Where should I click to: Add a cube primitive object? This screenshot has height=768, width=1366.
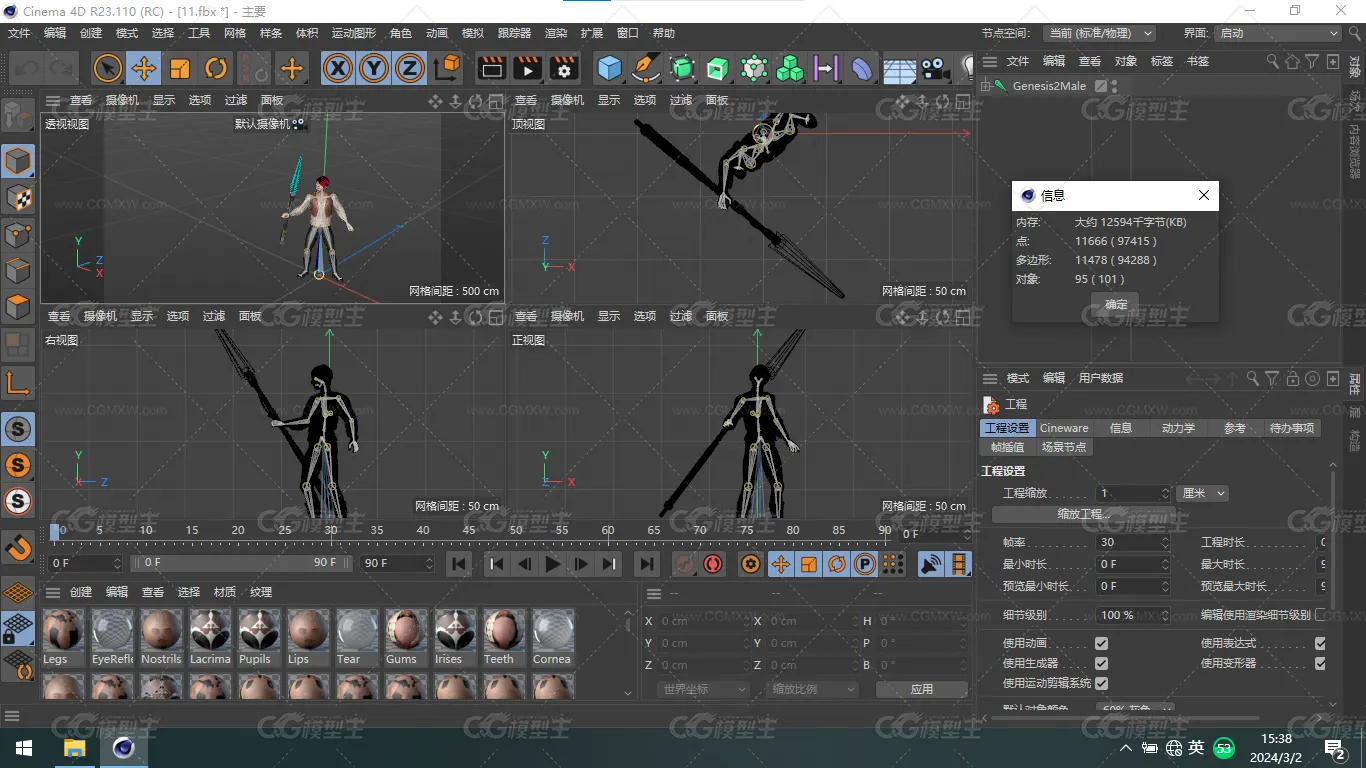pos(609,68)
